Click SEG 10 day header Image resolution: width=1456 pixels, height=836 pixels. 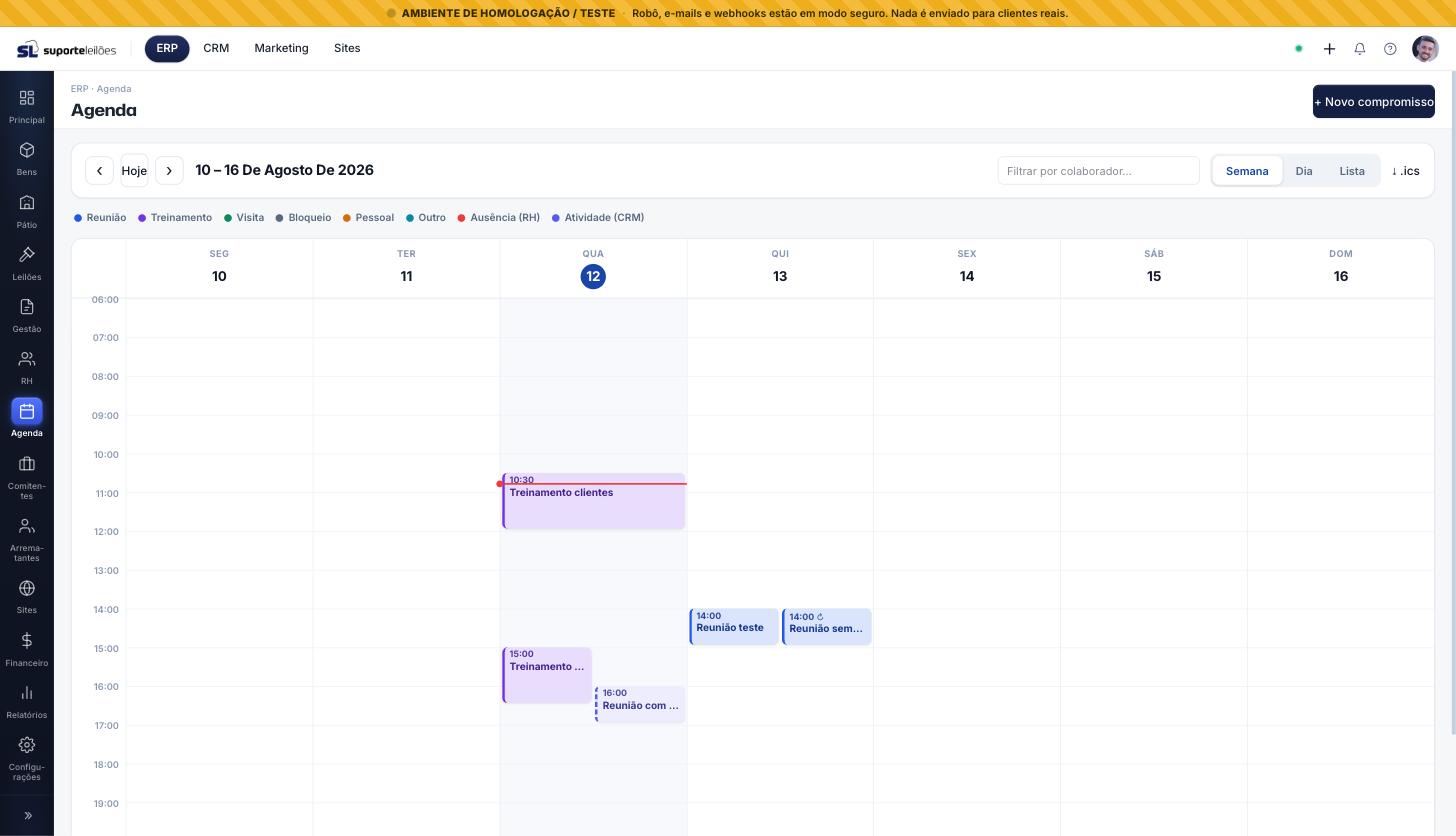pyautogui.click(x=219, y=267)
